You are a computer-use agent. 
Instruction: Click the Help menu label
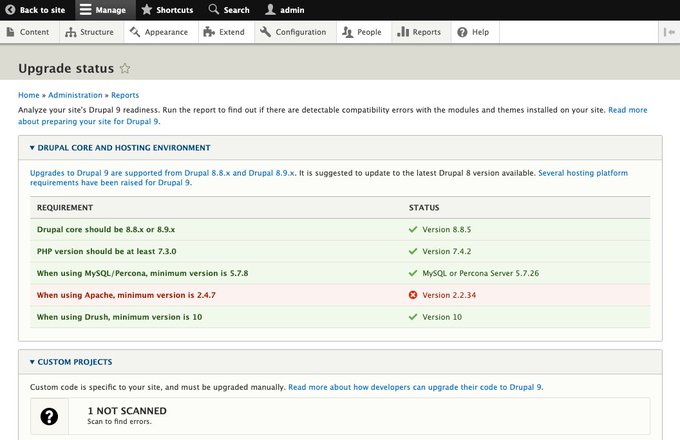pos(481,32)
